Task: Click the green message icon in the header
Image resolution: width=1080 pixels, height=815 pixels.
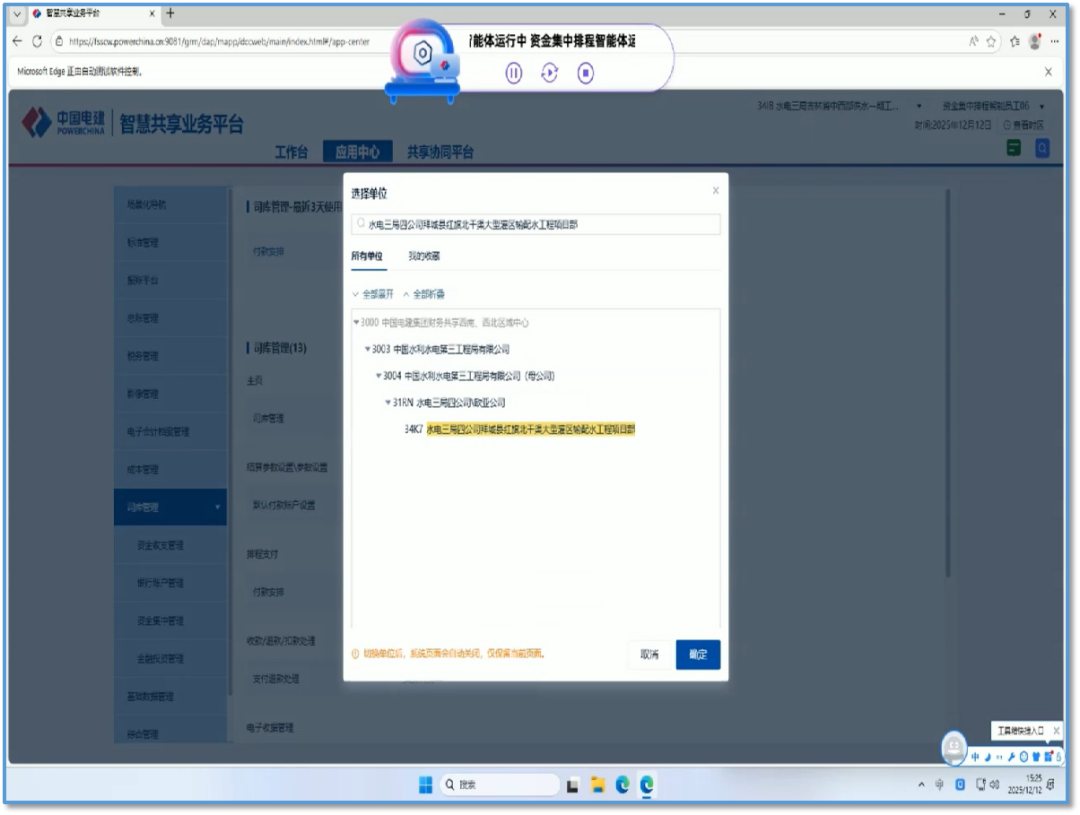Action: click(x=1013, y=148)
